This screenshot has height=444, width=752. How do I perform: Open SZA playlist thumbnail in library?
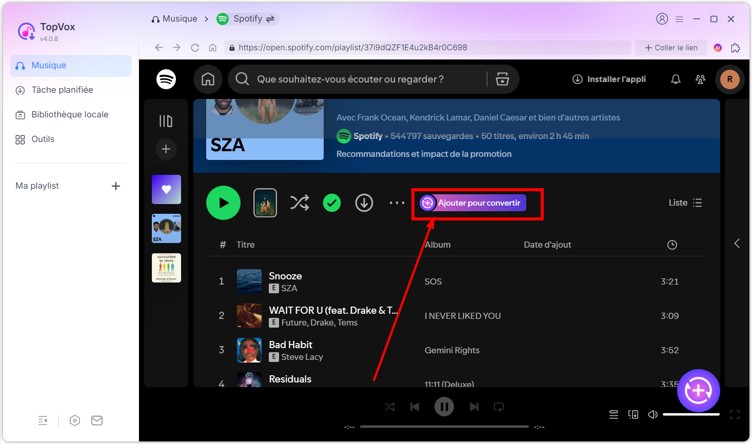coord(166,228)
